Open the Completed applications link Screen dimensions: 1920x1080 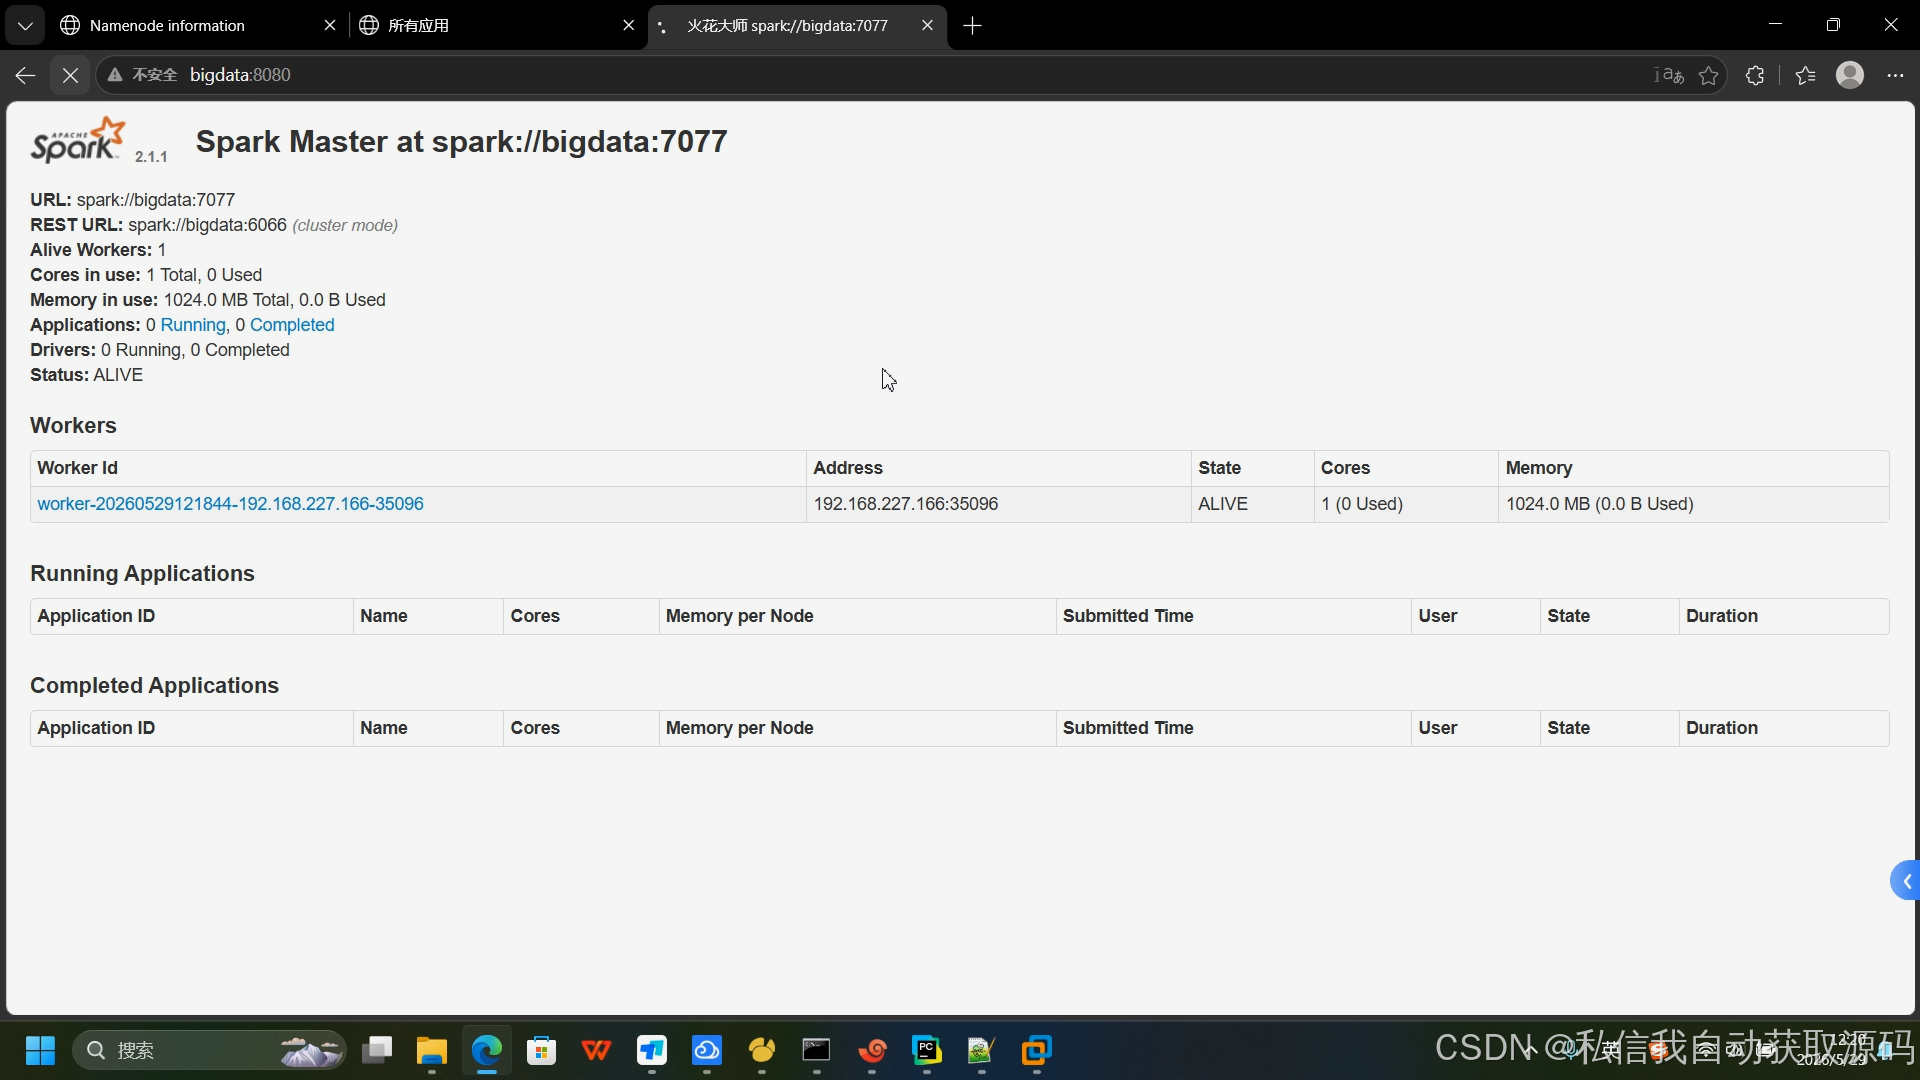(292, 325)
